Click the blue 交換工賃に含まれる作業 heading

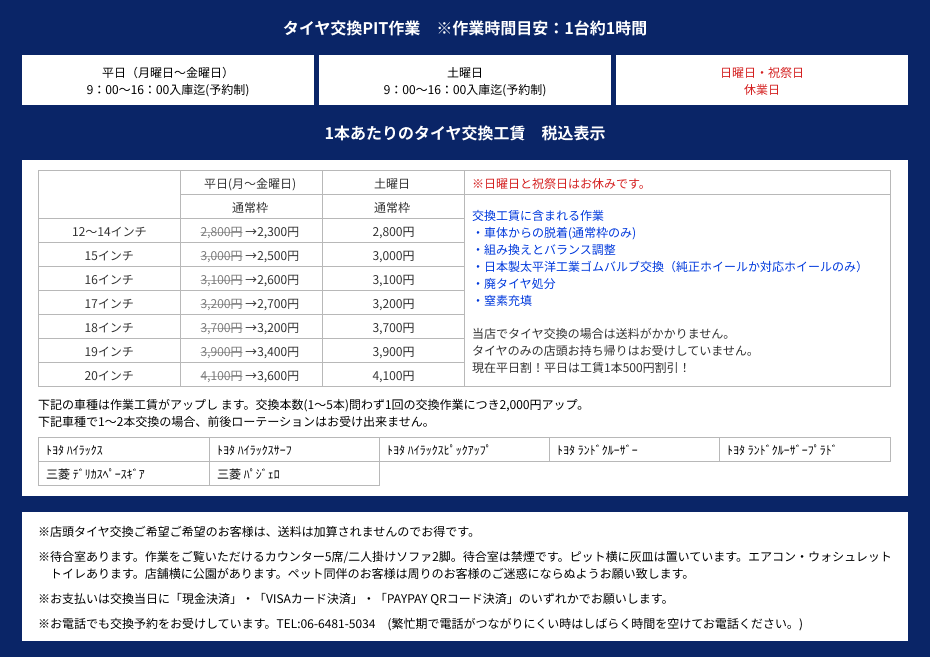coord(538,215)
